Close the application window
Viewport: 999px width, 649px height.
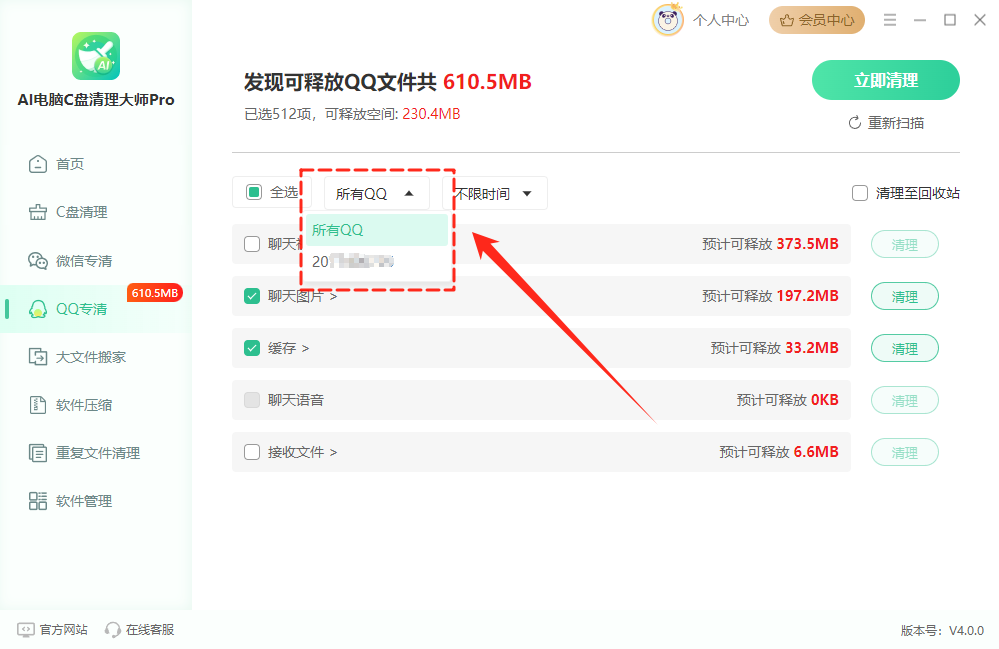(x=980, y=20)
